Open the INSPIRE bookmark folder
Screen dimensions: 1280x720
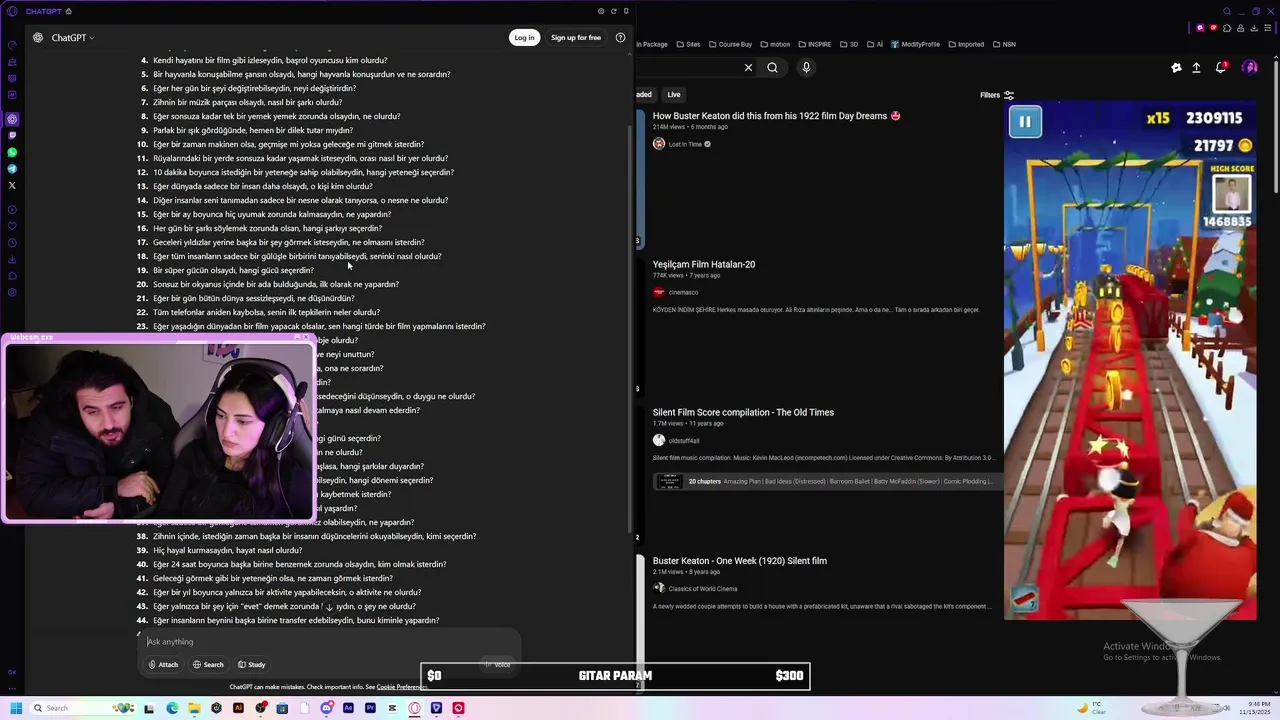[x=814, y=44]
